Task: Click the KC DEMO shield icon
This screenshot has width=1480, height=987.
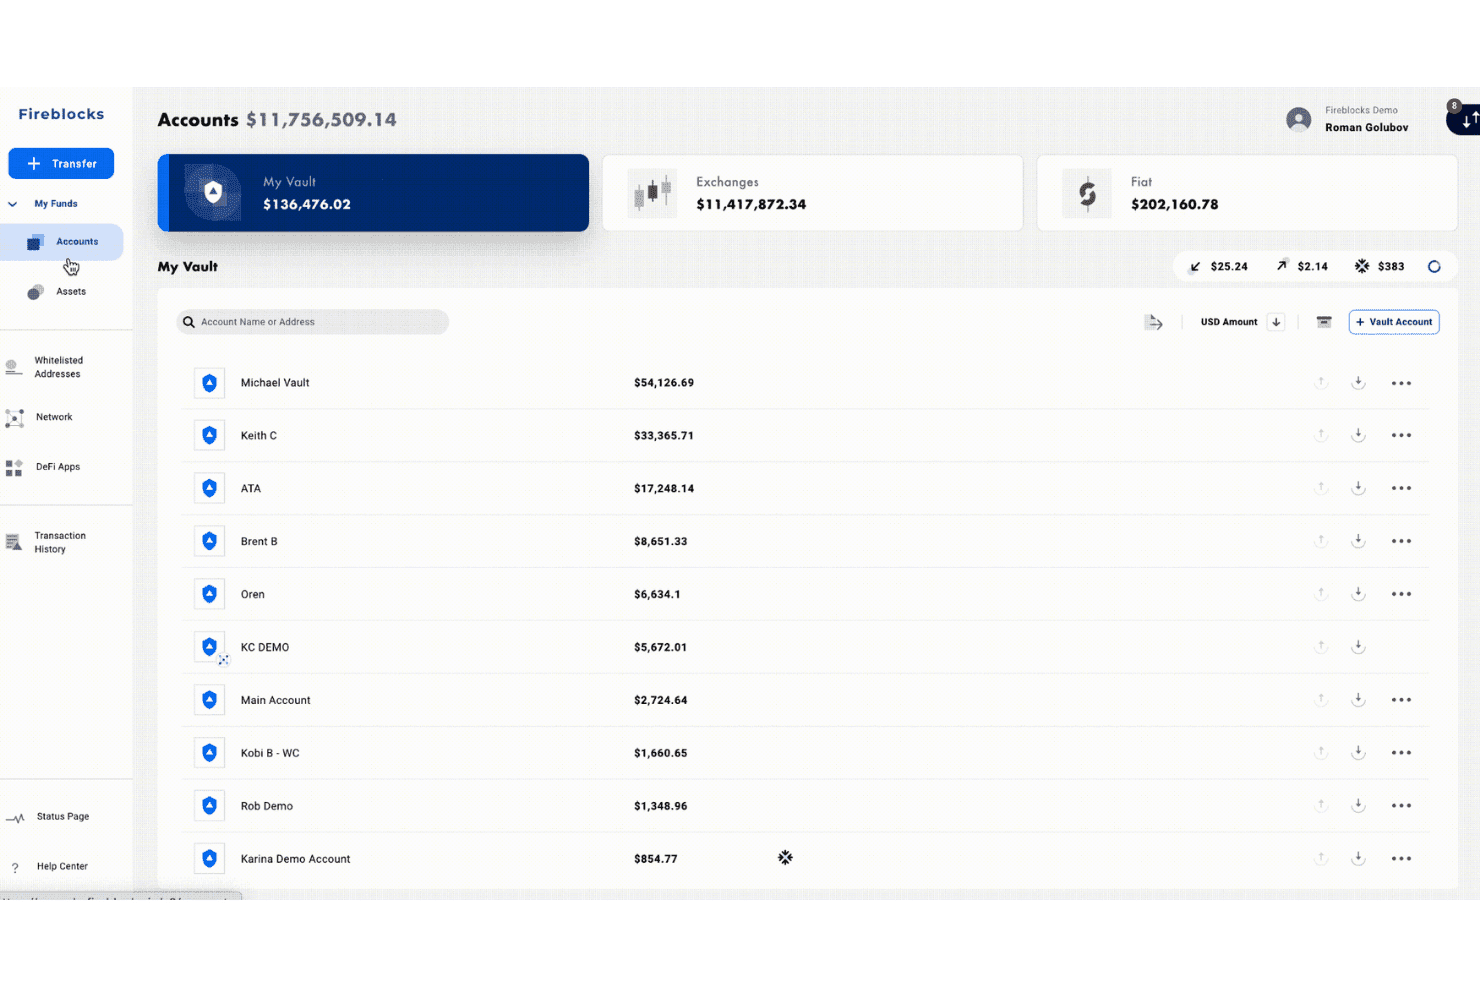Action: point(209,648)
